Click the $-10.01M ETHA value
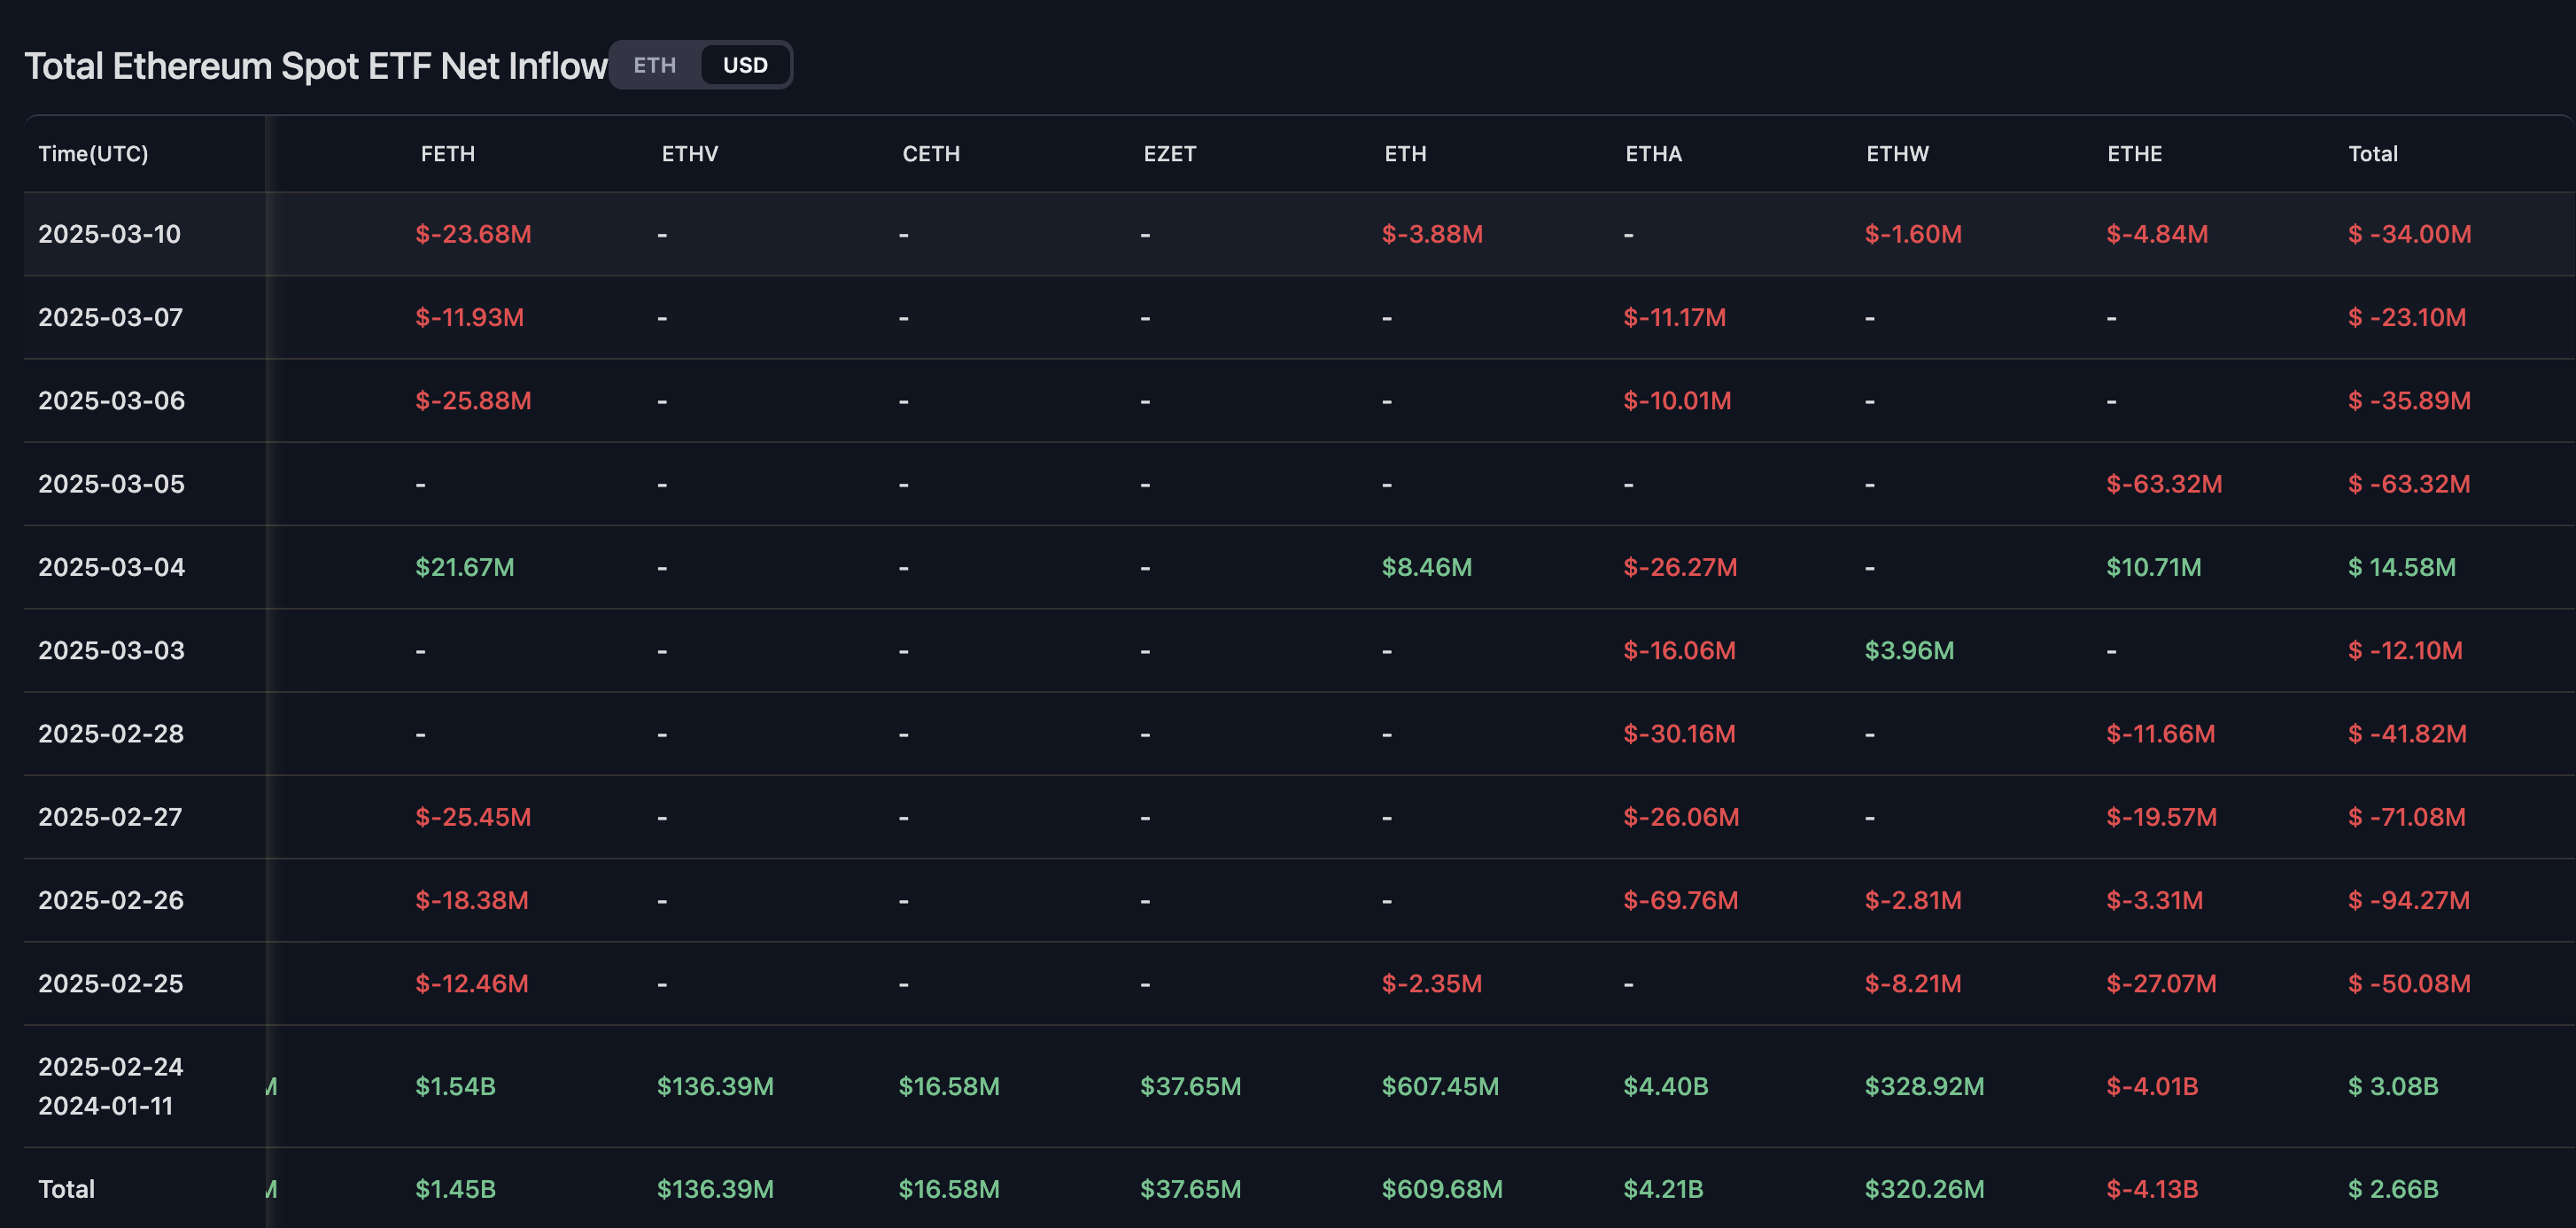Image resolution: width=2576 pixels, height=1228 pixels. (x=1677, y=400)
